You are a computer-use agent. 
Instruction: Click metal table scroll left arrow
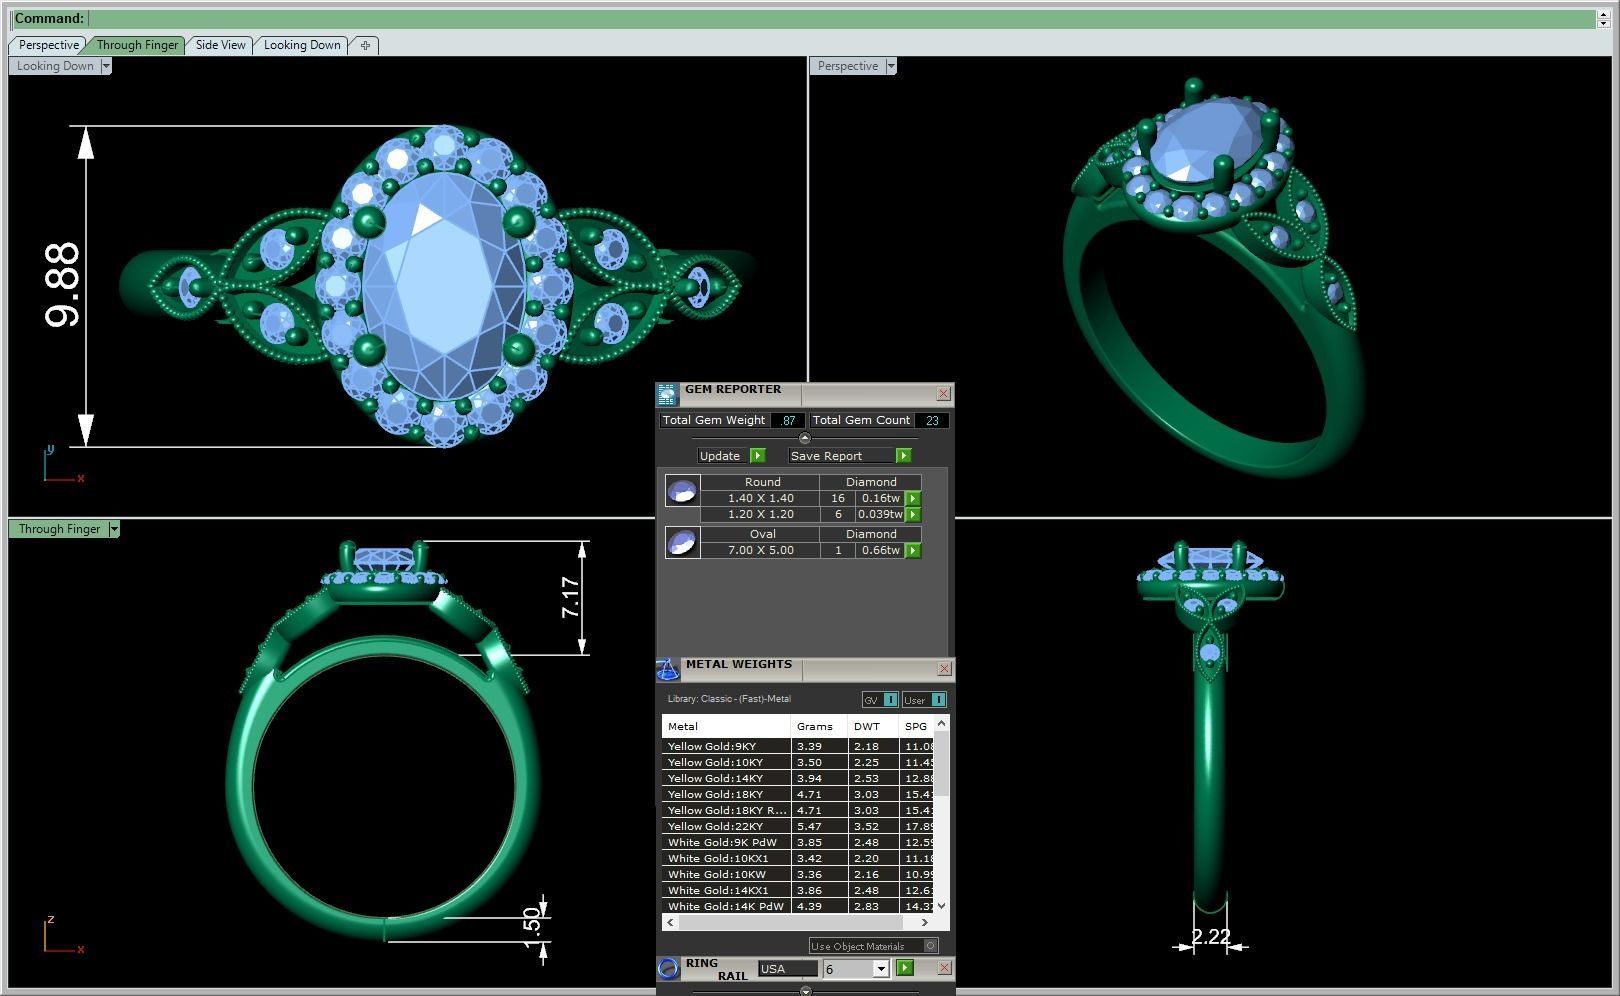tap(670, 923)
